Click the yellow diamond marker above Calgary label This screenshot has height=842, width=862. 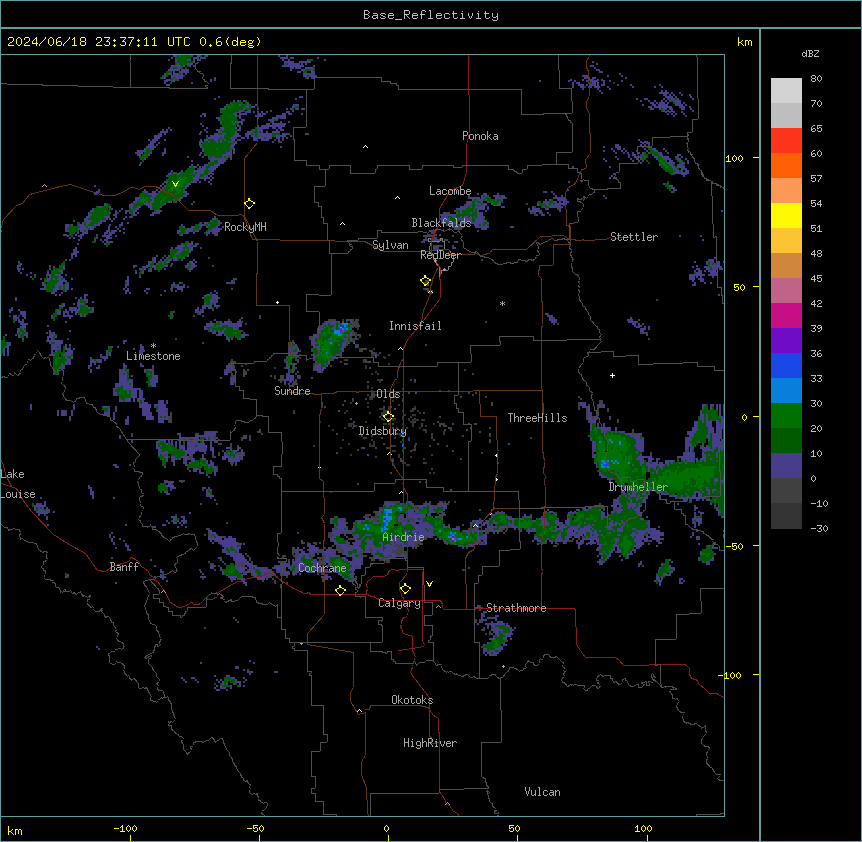(405, 589)
